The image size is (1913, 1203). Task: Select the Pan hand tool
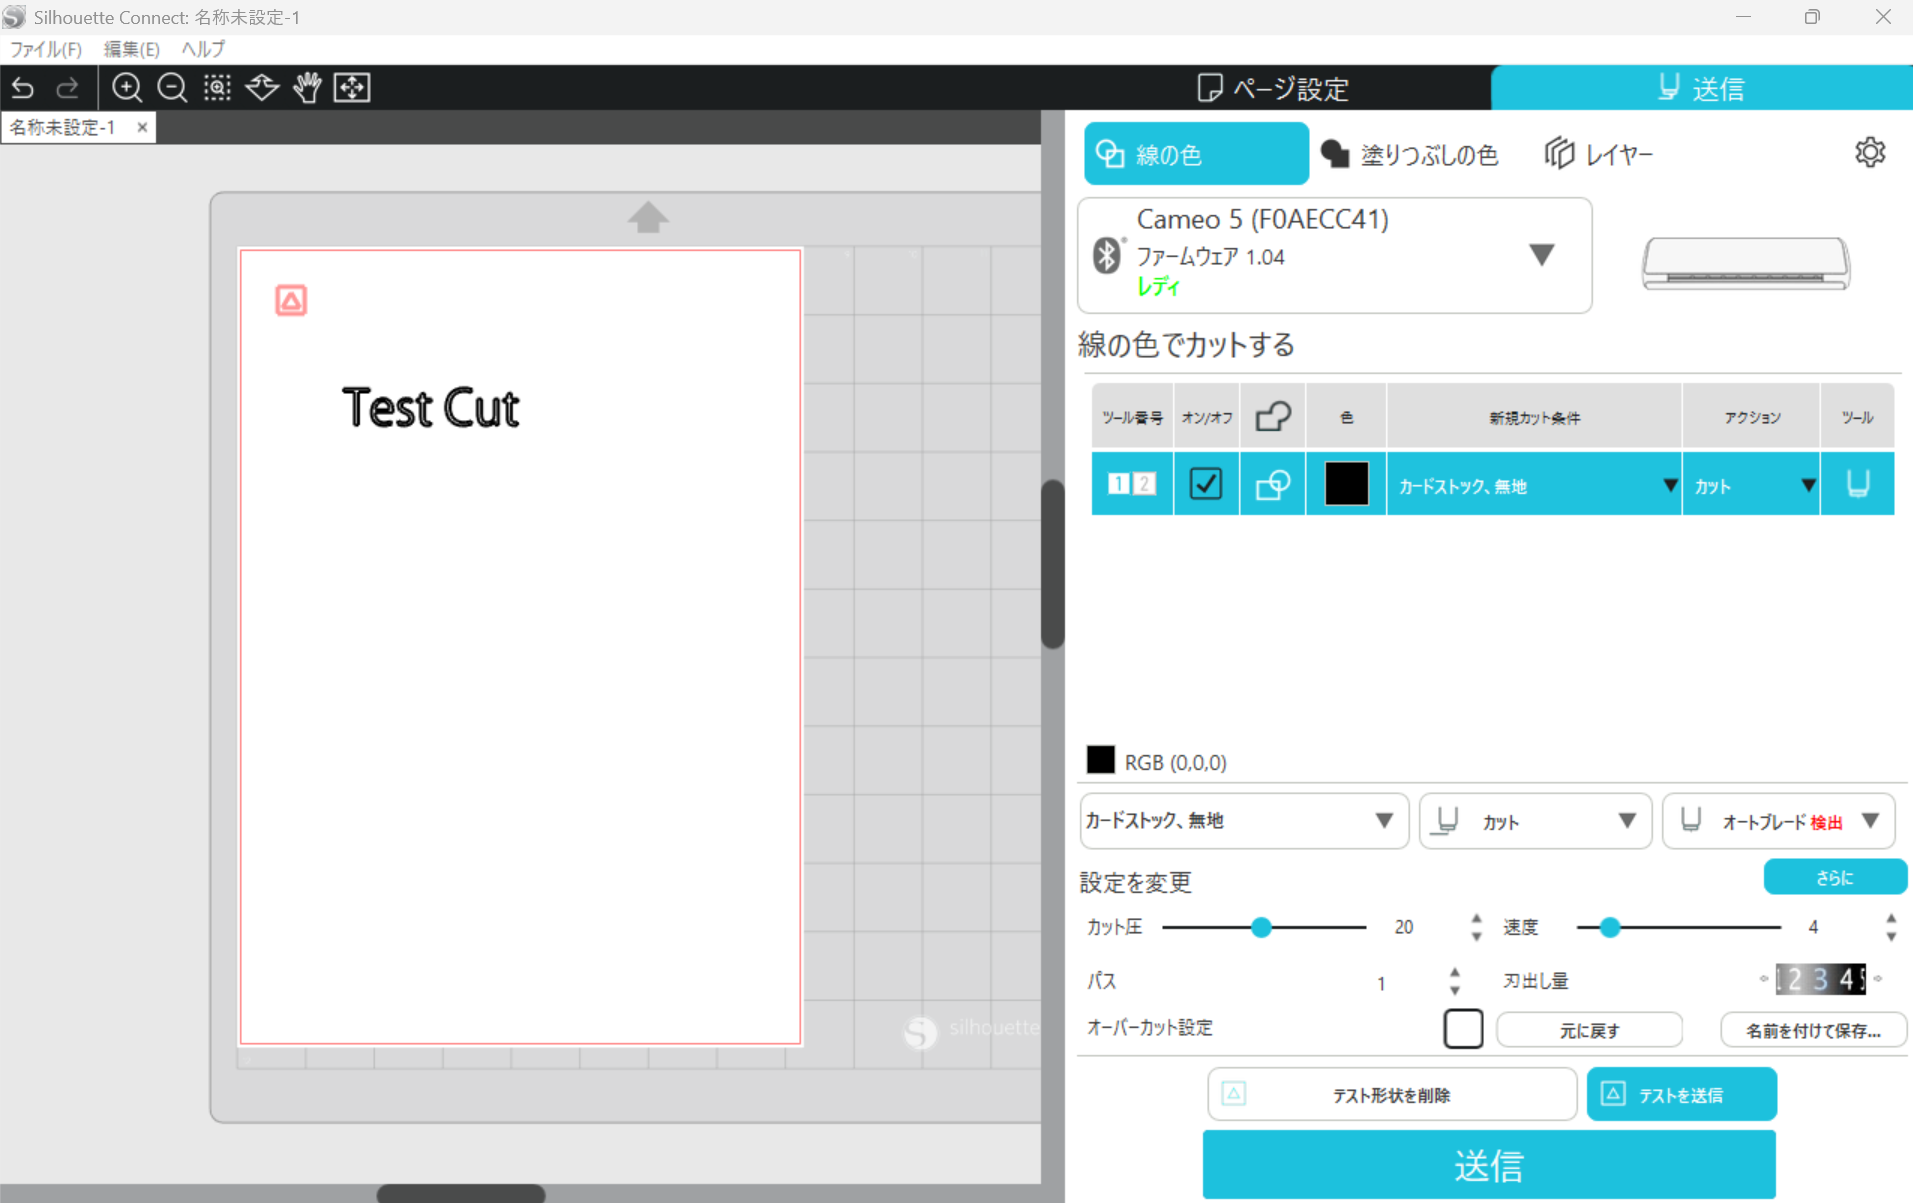coord(307,88)
